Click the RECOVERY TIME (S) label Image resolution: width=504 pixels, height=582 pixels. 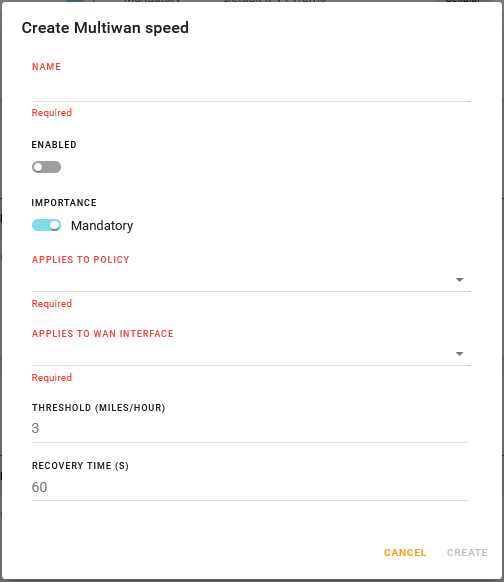(80, 466)
